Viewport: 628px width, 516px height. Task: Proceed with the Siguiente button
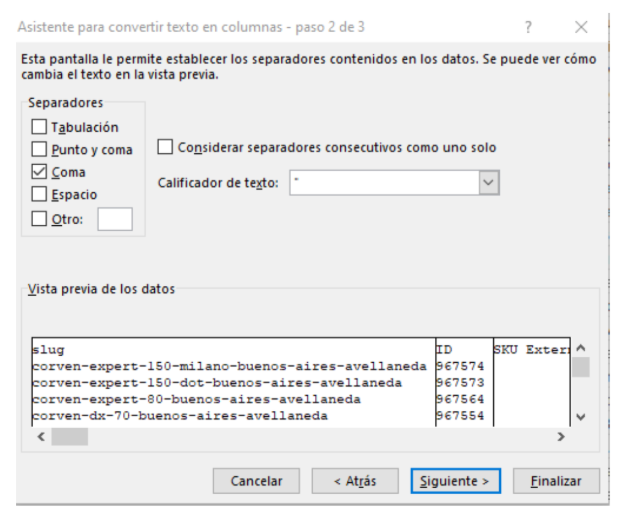pos(454,481)
